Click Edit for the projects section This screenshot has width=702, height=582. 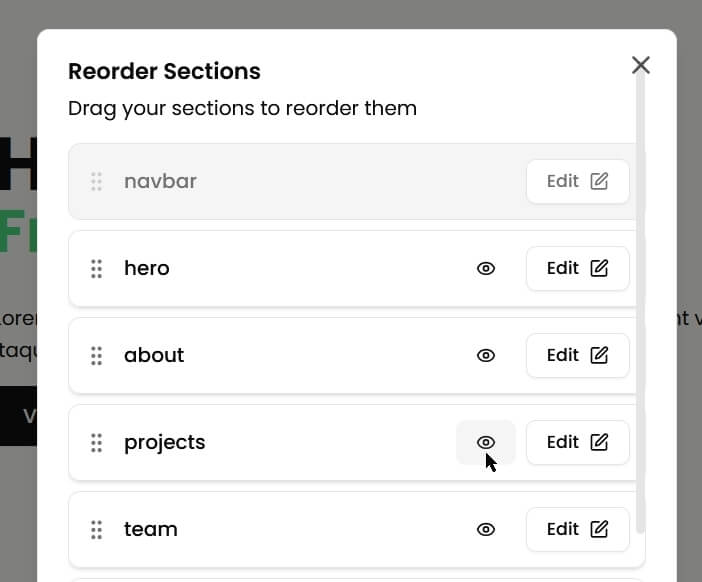(578, 442)
